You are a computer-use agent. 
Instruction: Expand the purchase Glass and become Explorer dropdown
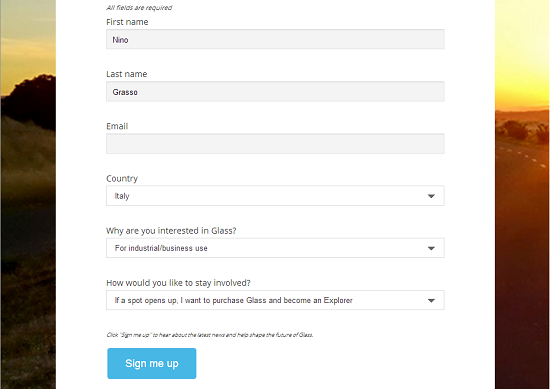275,300
